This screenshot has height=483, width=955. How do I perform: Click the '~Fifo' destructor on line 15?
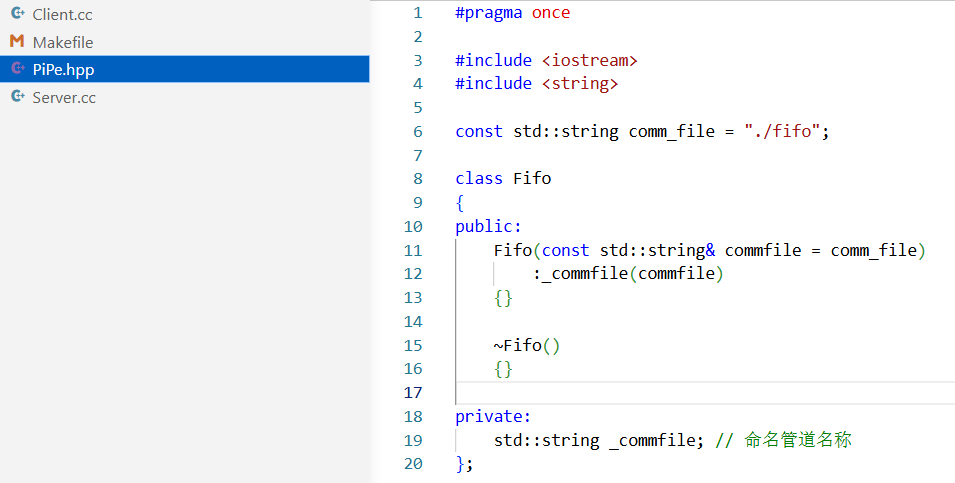tap(518, 345)
